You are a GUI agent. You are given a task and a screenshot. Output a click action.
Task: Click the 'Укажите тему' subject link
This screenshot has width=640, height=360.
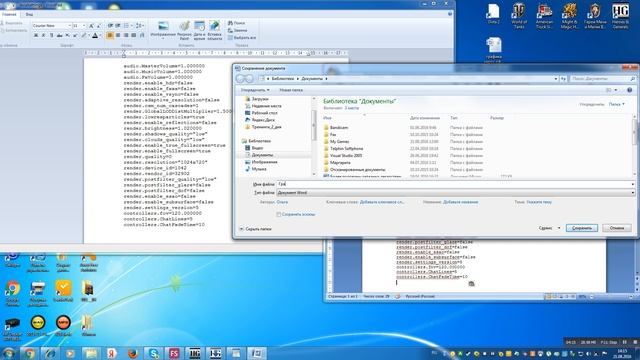pyautogui.click(x=539, y=202)
